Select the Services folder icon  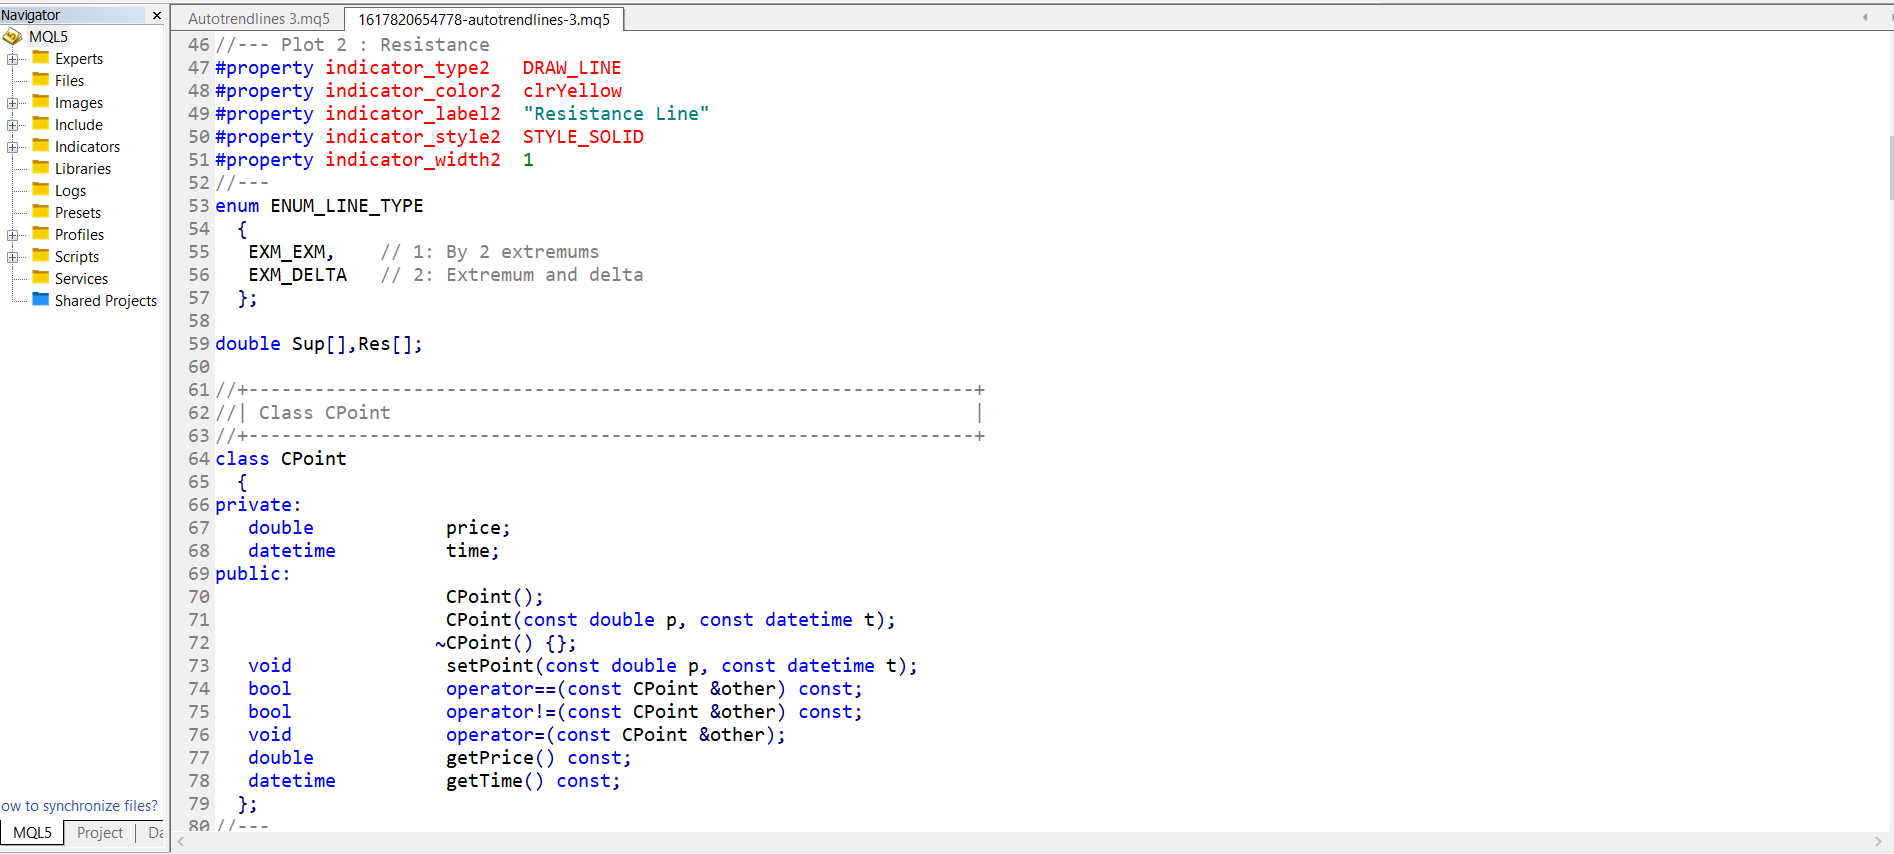(x=41, y=278)
